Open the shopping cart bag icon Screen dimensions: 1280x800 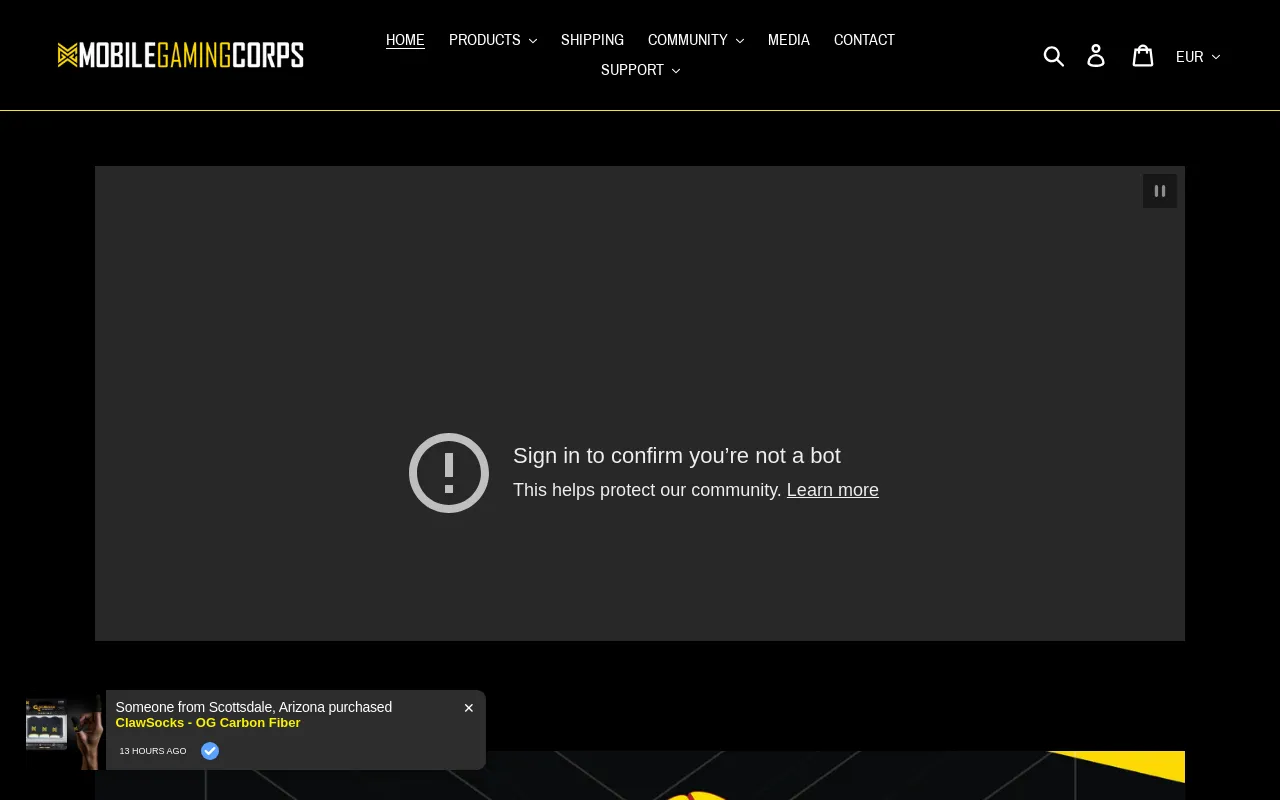coord(1142,55)
